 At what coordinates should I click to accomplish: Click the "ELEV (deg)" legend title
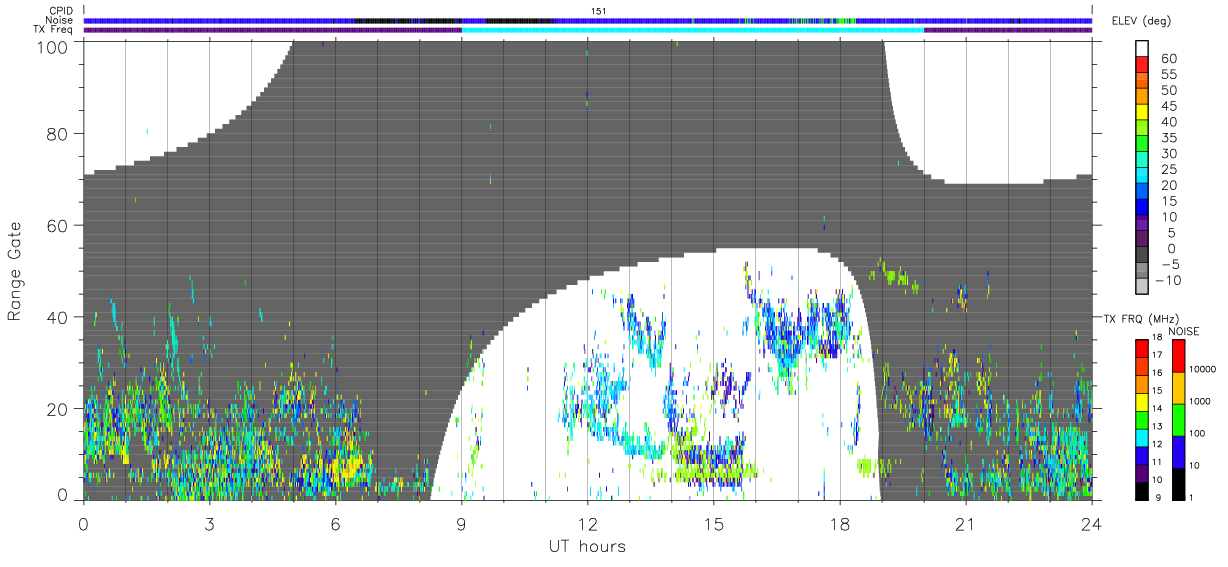pos(1142,21)
